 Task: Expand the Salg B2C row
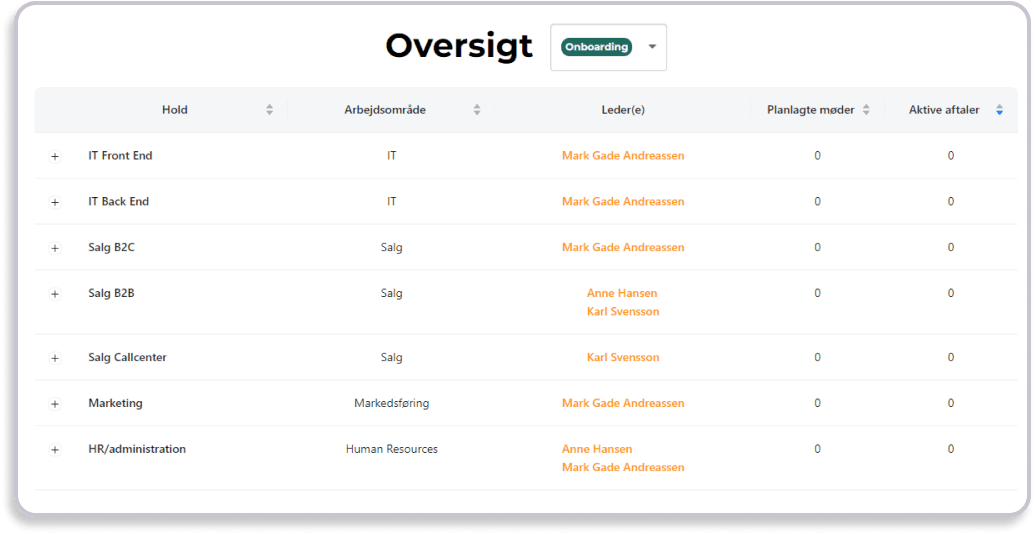click(x=55, y=248)
